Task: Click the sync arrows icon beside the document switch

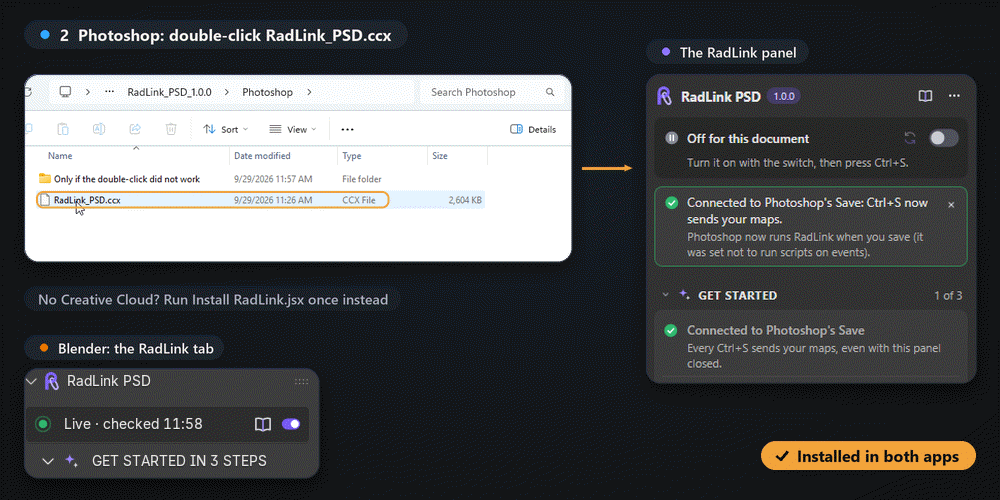Action: point(910,138)
